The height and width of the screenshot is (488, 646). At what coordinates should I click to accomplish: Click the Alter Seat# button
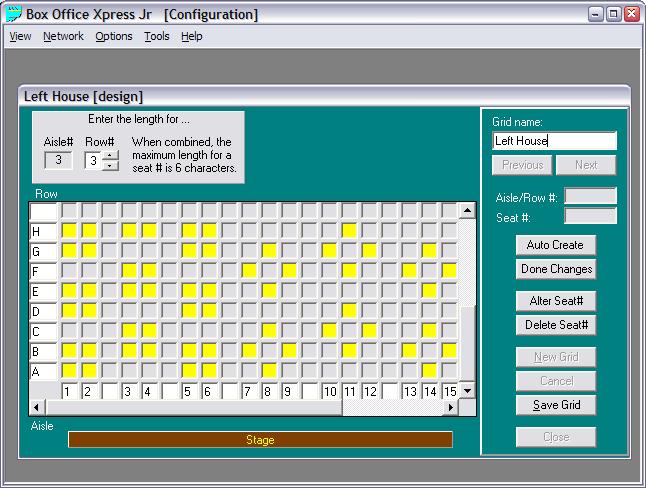(555, 301)
